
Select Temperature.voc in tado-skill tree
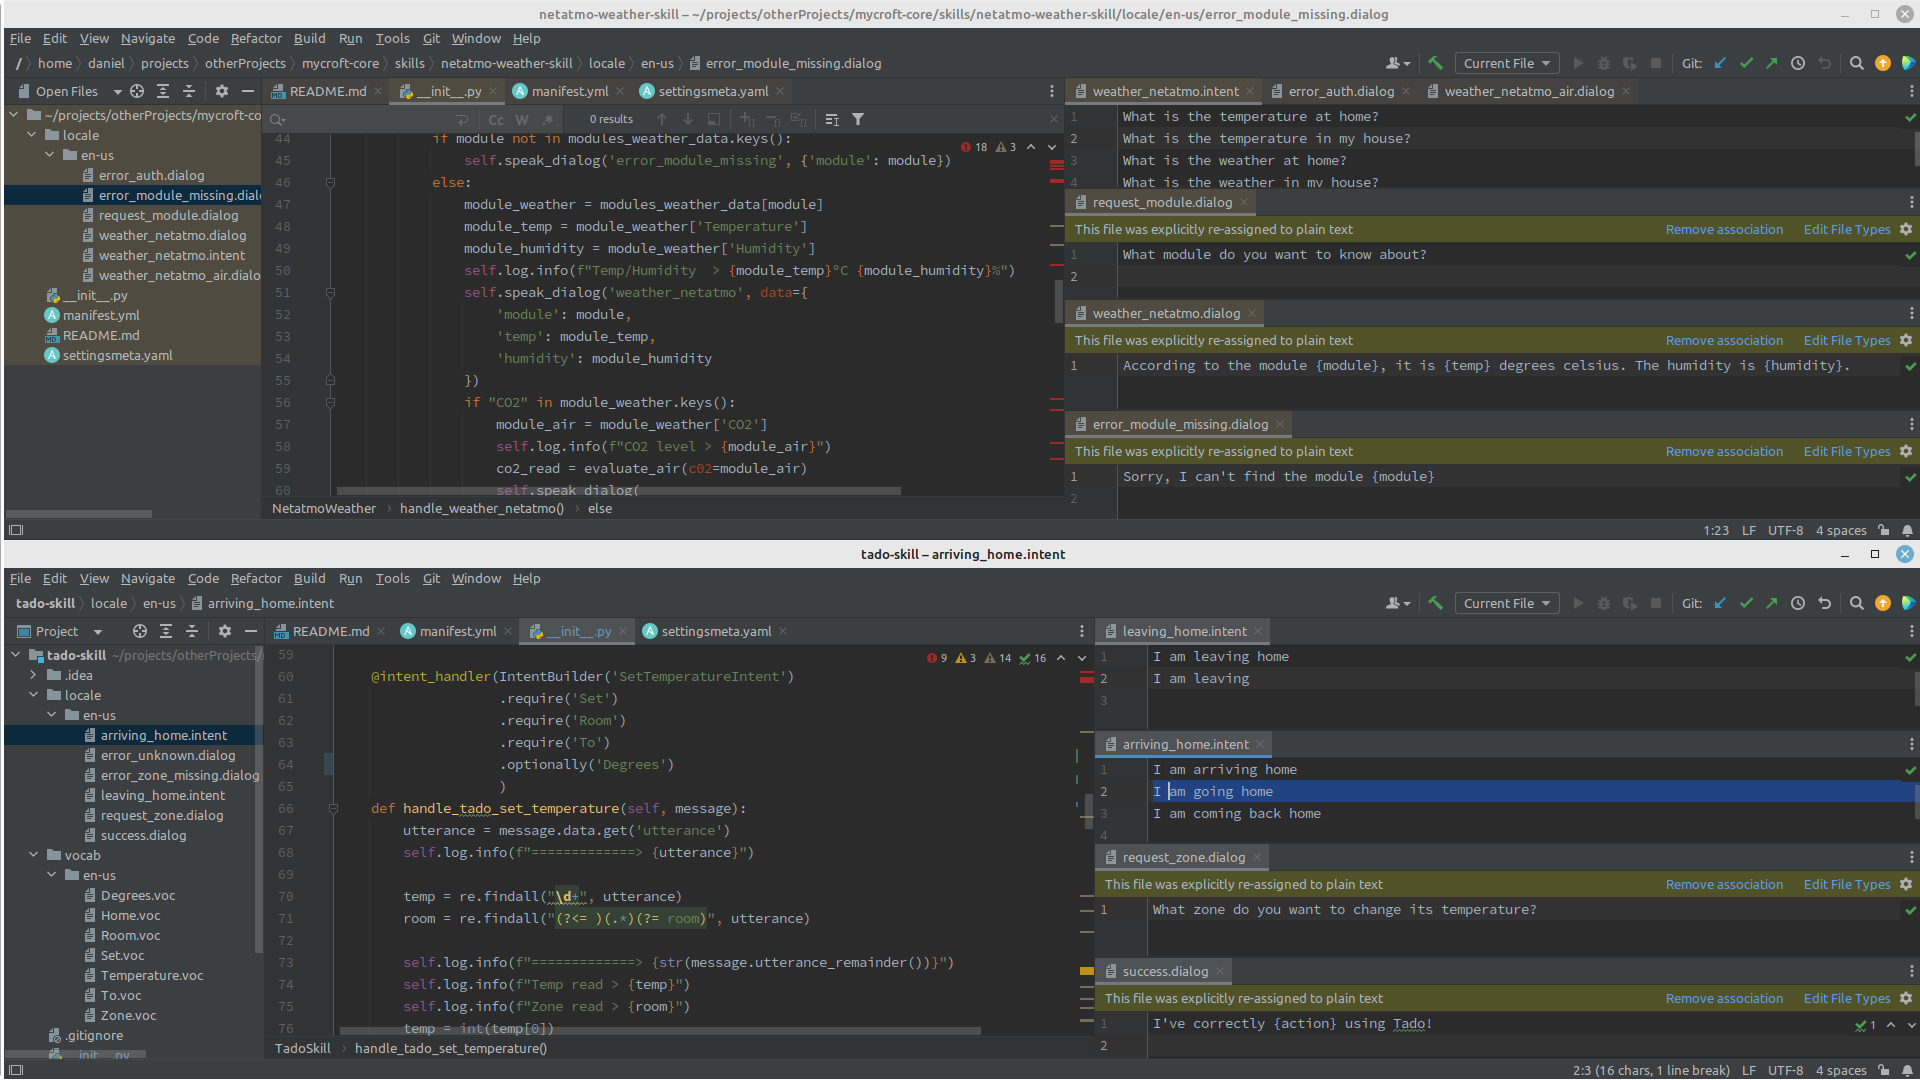pos(152,975)
